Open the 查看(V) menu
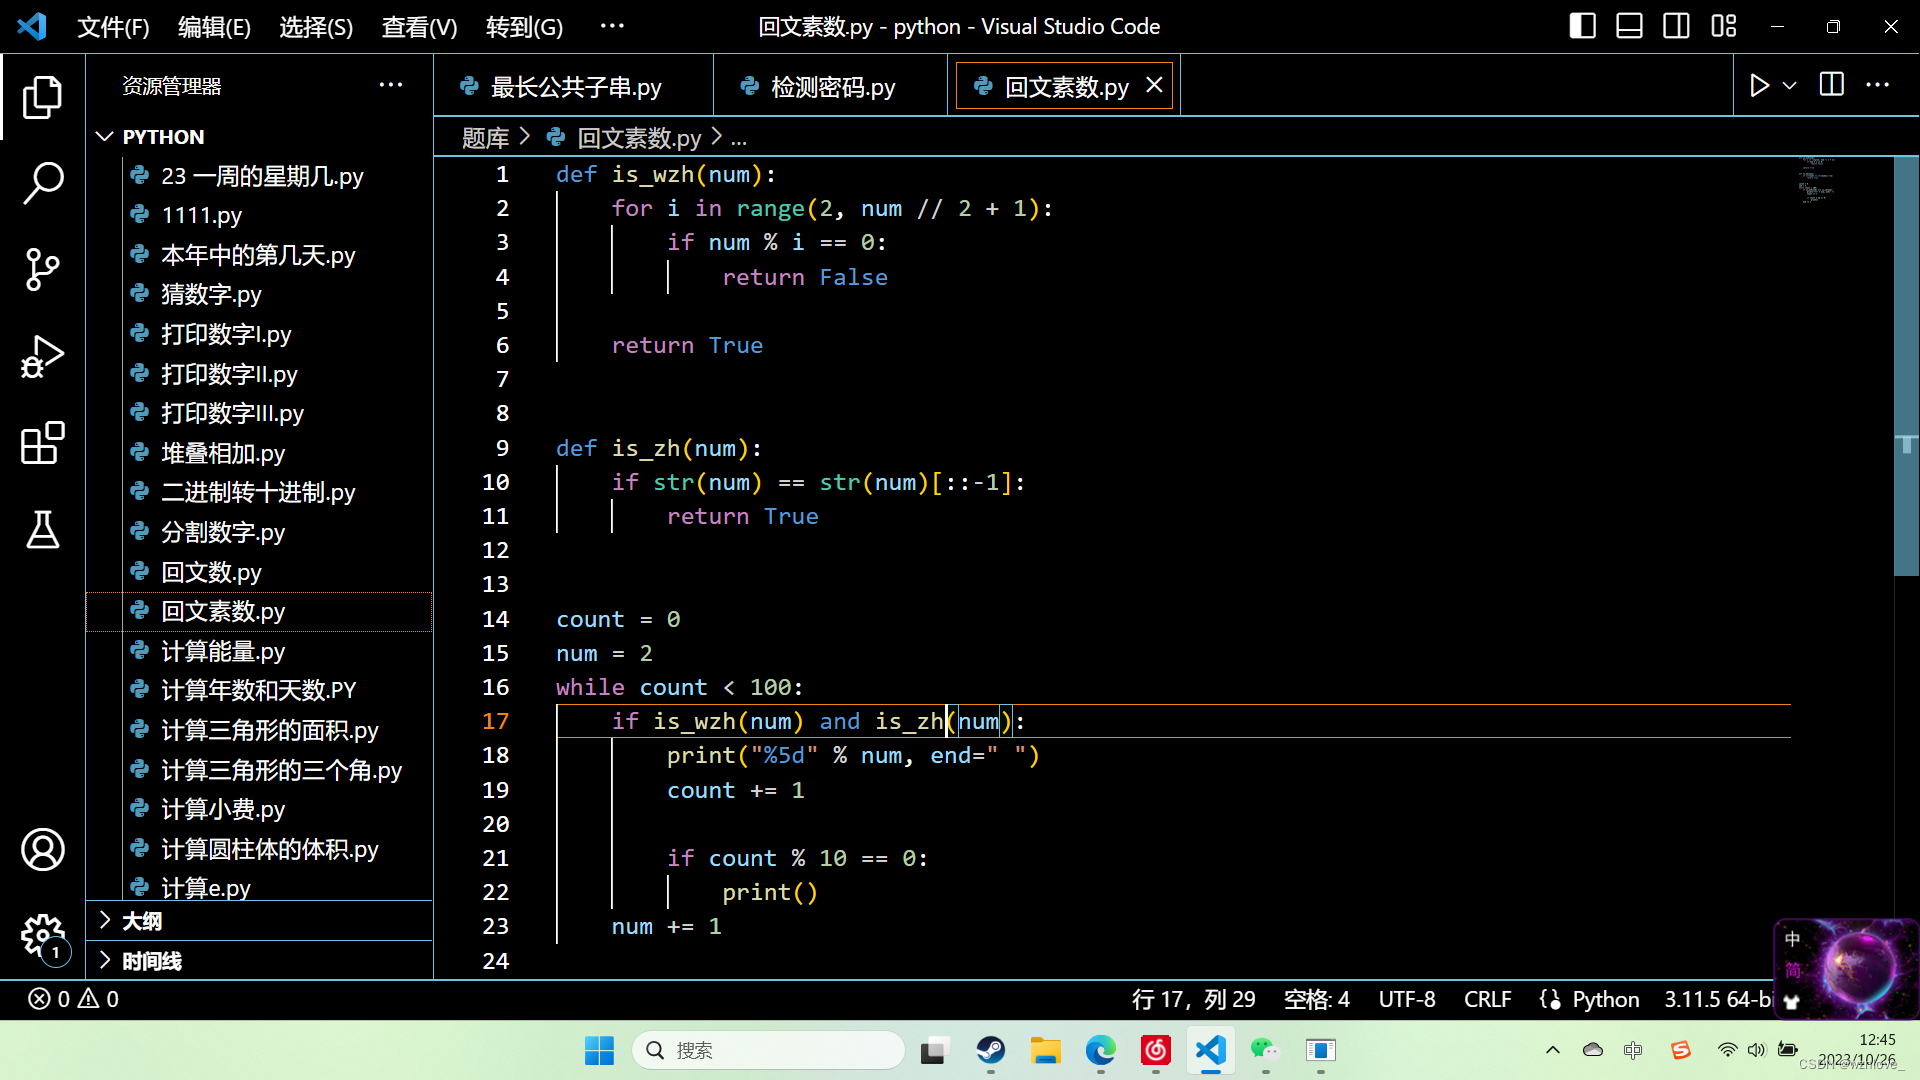1920x1080 pixels. coord(419,27)
